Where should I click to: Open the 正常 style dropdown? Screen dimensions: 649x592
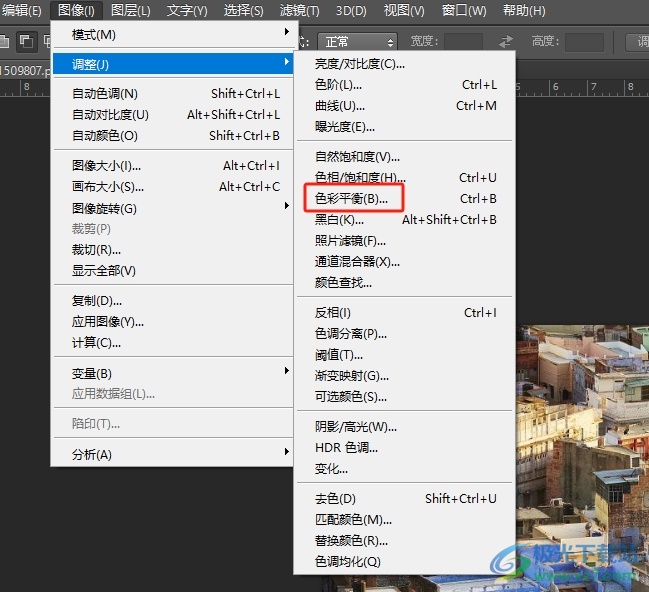[x=357, y=42]
